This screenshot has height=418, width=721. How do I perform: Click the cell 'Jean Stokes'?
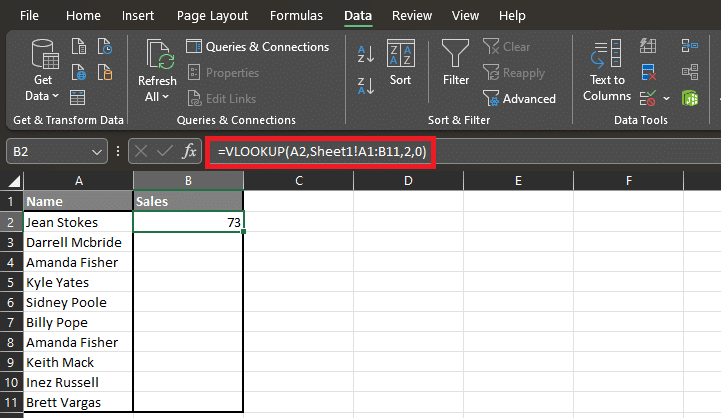[78, 222]
